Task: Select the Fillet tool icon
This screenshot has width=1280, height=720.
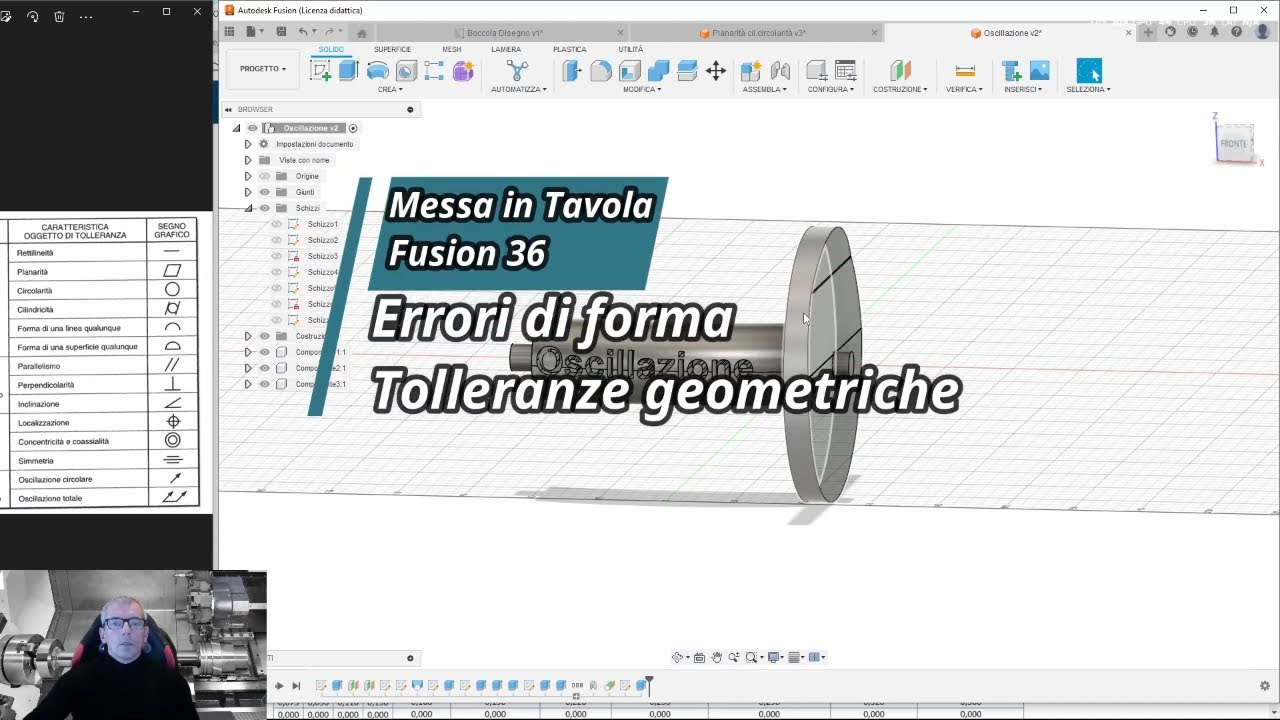Action: (x=601, y=70)
